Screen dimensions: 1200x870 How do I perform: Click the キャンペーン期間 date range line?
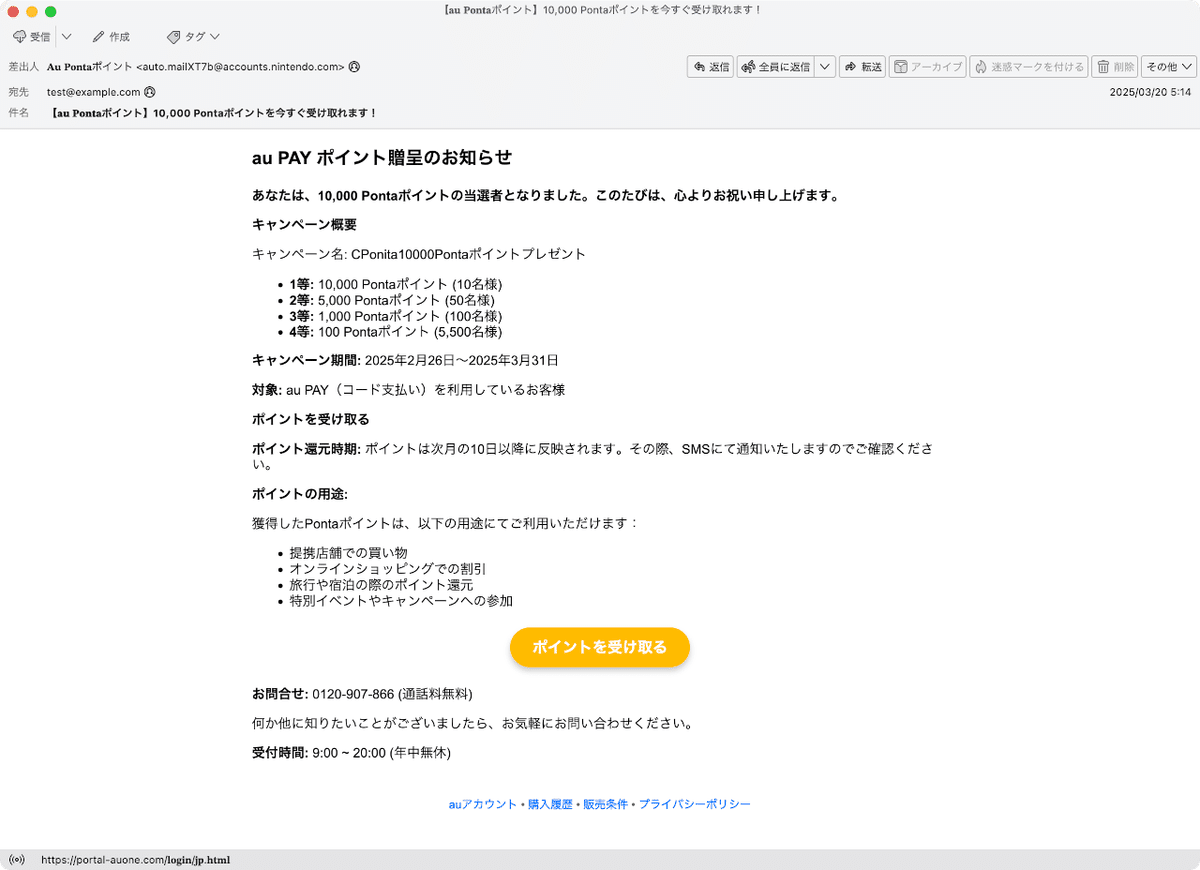pyautogui.click(x=405, y=360)
